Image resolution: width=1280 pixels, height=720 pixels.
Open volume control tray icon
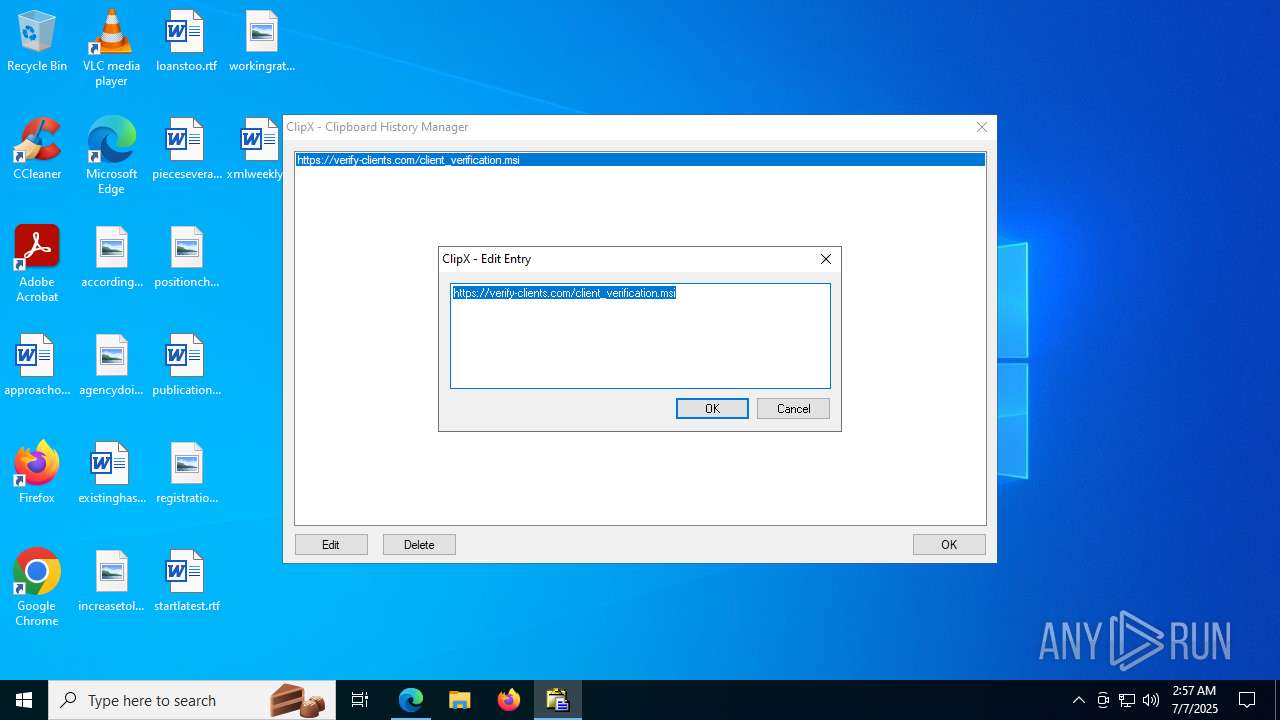pyautogui.click(x=1151, y=700)
